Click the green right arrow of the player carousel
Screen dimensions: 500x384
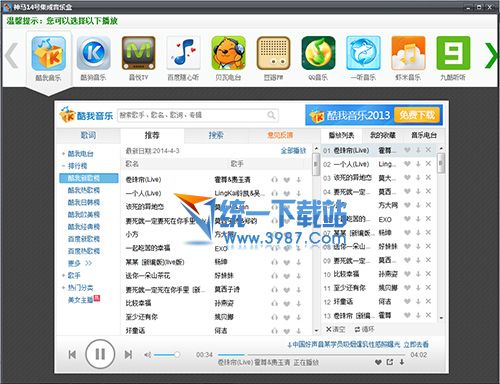click(x=491, y=55)
